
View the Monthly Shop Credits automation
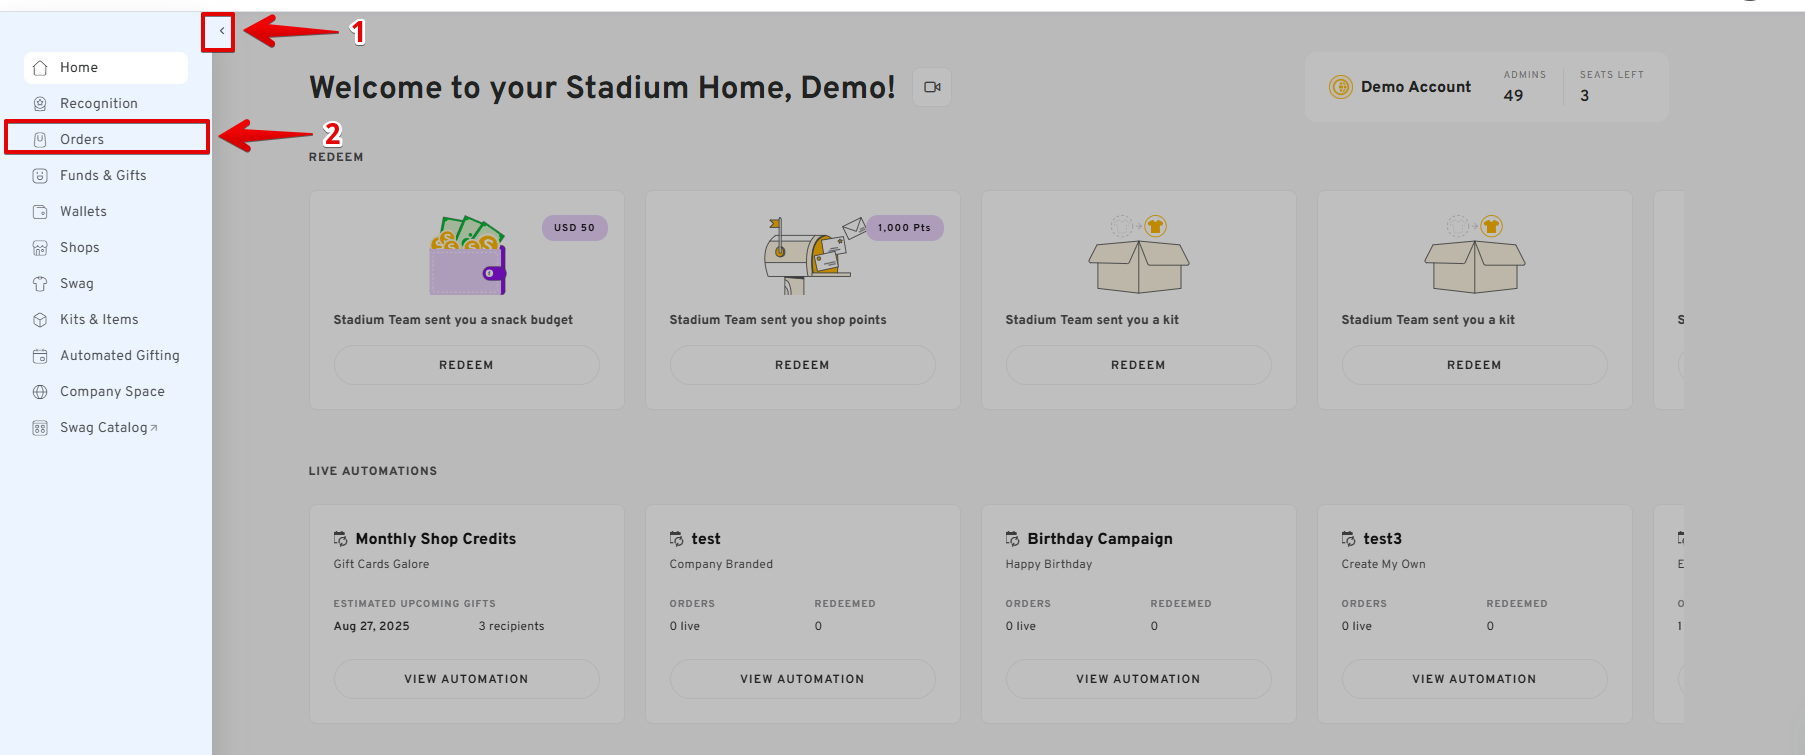[466, 679]
